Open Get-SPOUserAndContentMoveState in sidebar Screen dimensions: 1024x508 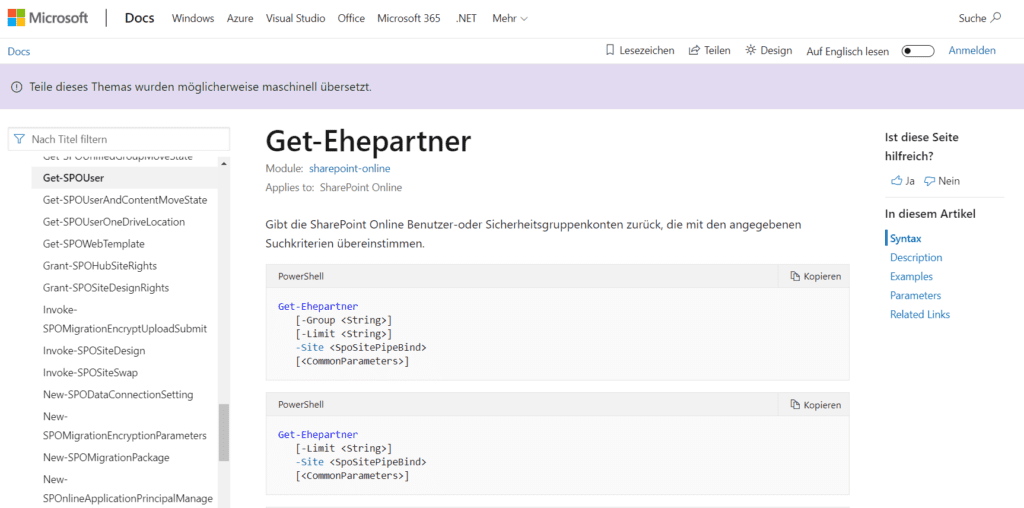(125, 200)
